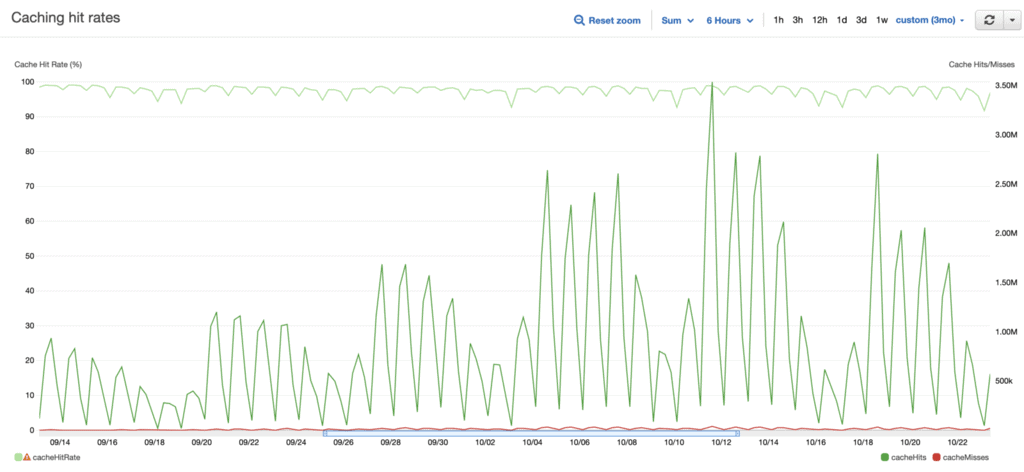Screen dimensions: 1024x472
Task: Click the Reset zoom link text
Action: click(x=614, y=20)
